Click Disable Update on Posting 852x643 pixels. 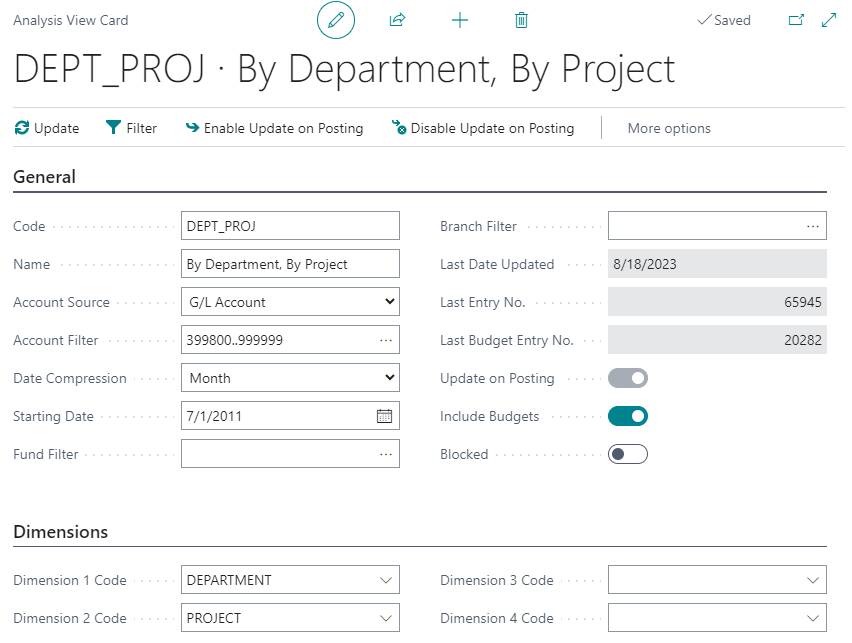coord(483,128)
